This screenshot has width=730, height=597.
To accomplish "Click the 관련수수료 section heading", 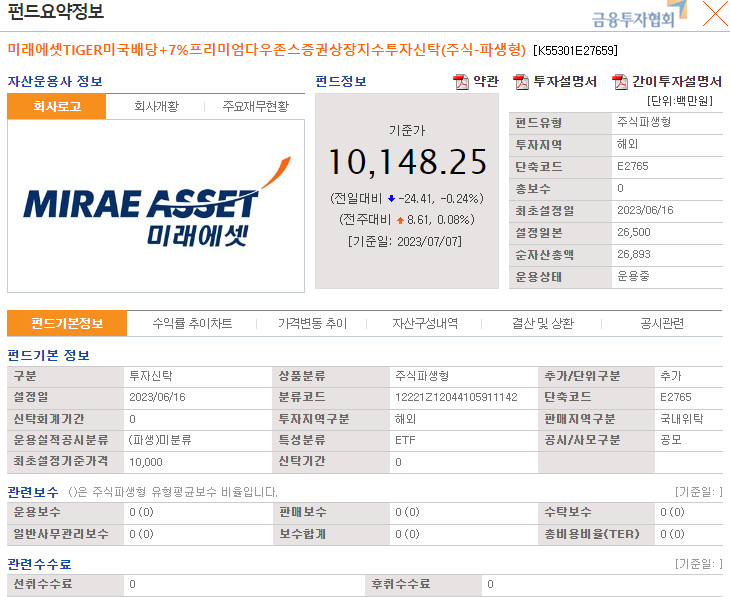I will (39, 564).
